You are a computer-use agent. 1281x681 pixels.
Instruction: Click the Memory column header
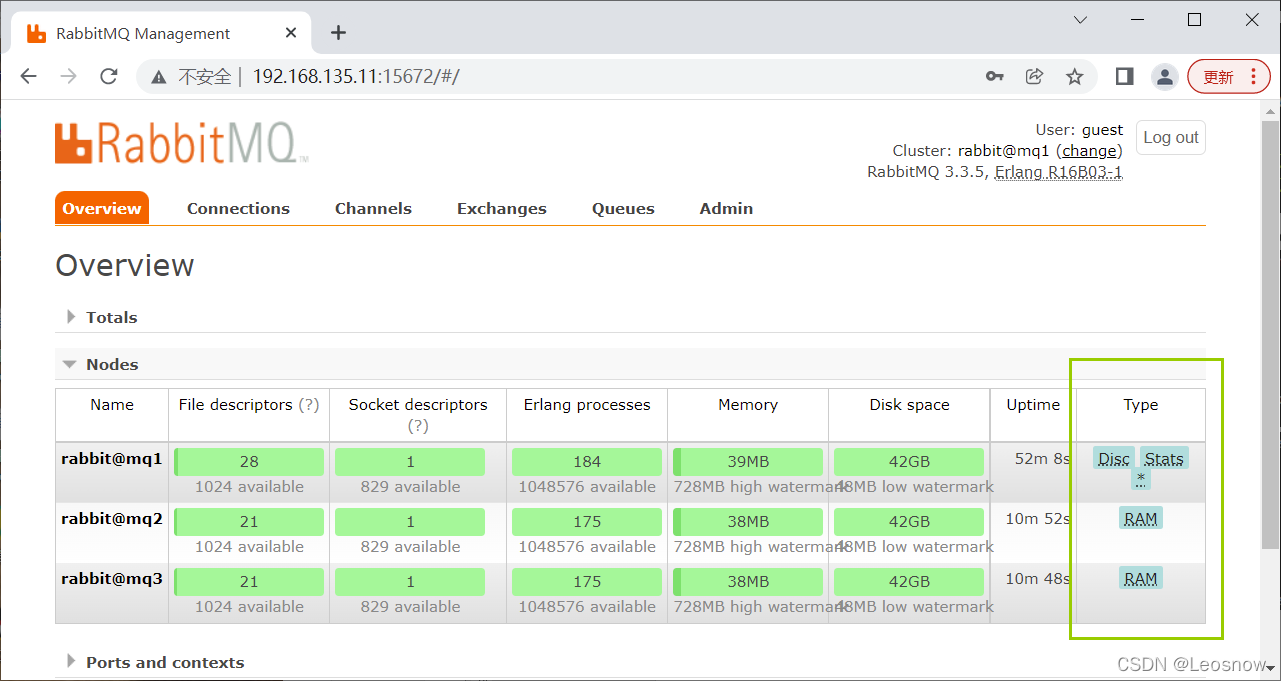(748, 405)
